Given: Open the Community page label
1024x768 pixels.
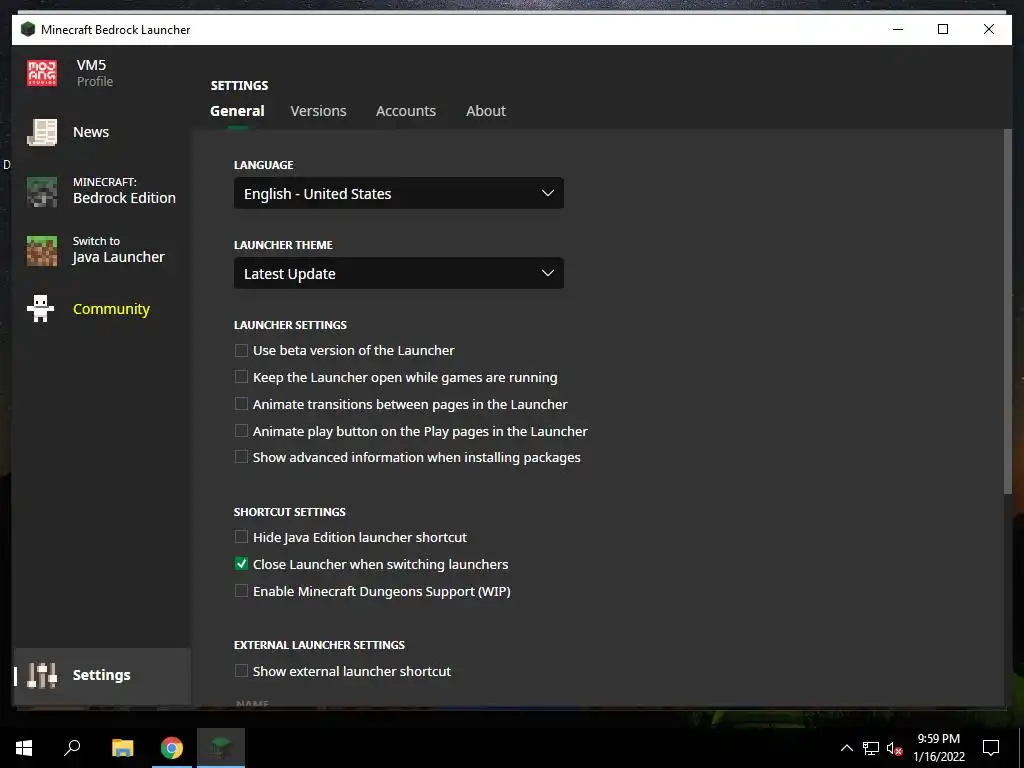Looking at the screenshot, I should click(111, 309).
